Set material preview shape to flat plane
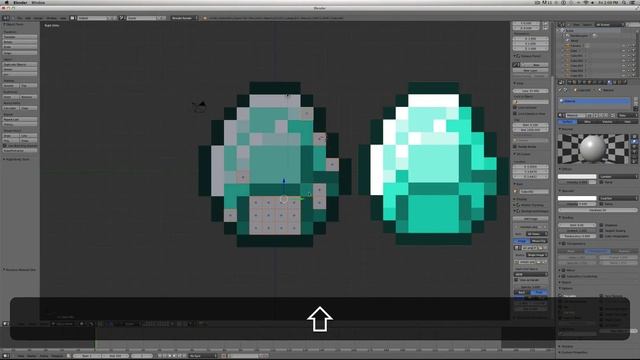The image size is (640, 360). point(634,137)
